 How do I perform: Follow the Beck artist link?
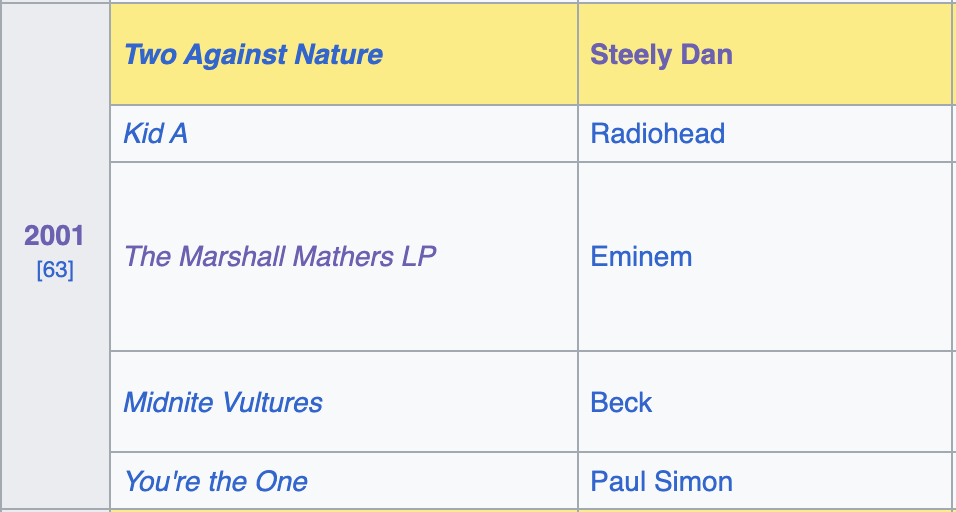pos(621,403)
